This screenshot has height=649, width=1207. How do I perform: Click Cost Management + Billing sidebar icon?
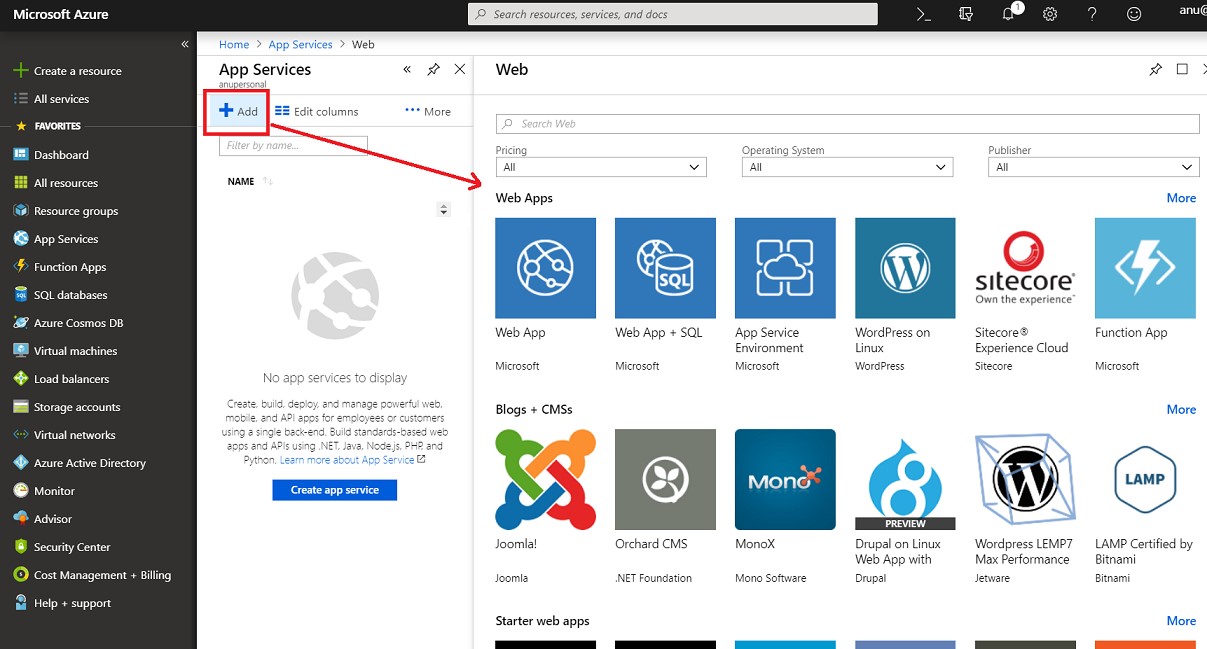[21, 575]
